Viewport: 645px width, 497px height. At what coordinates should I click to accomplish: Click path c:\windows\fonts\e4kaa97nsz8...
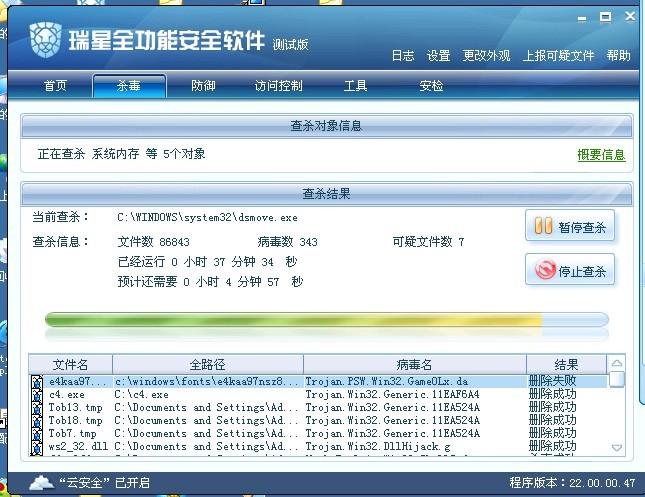tap(206, 382)
